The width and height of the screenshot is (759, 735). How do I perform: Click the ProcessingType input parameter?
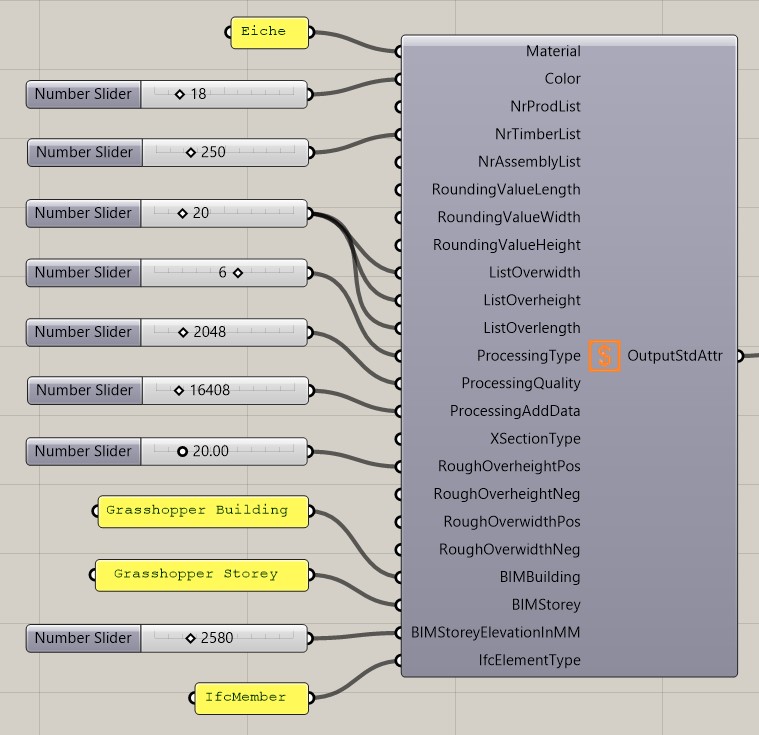(x=529, y=355)
